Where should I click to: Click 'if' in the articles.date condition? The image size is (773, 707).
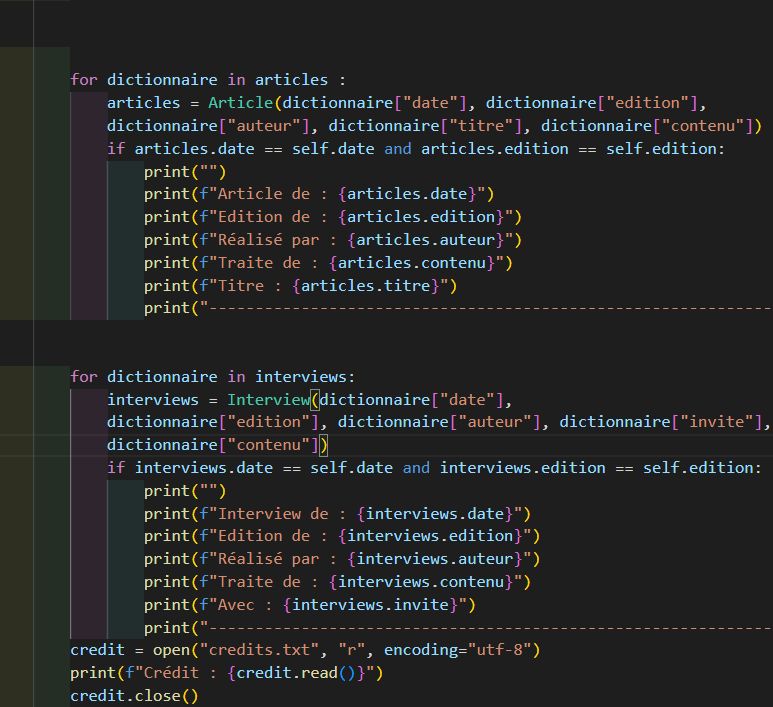click(x=116, y=149)
